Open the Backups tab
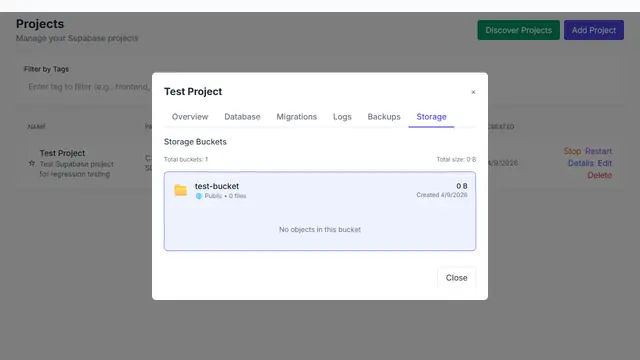This screenshot has height=360, width=640. coord(384,117)
